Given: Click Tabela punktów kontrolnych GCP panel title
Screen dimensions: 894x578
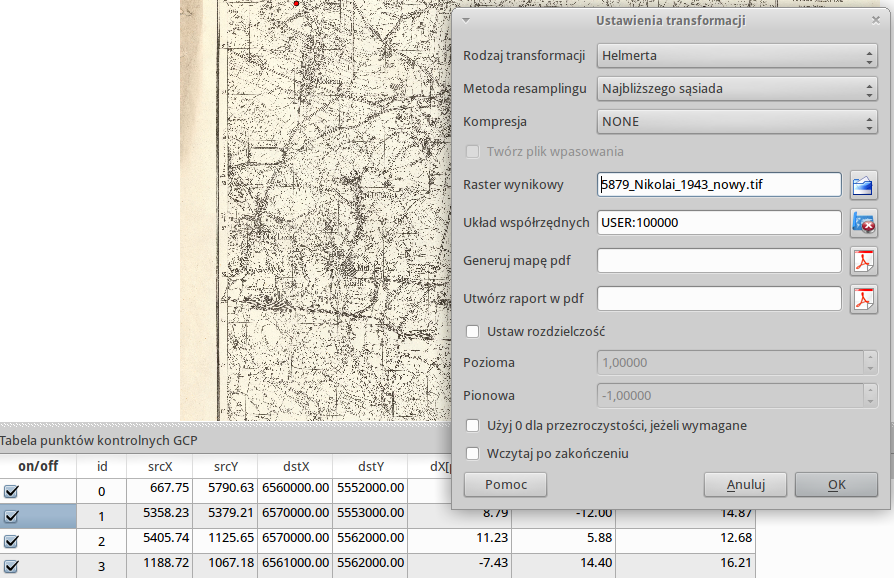Looking at the screenshot, I should point(99,441).
